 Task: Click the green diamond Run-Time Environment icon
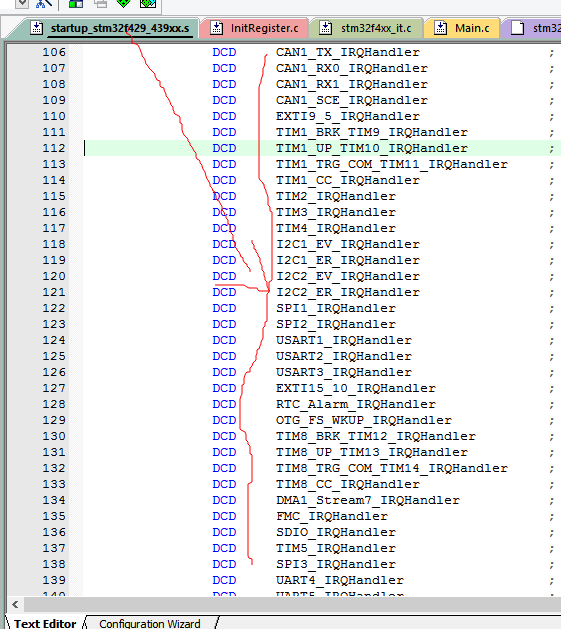[124, 3]
